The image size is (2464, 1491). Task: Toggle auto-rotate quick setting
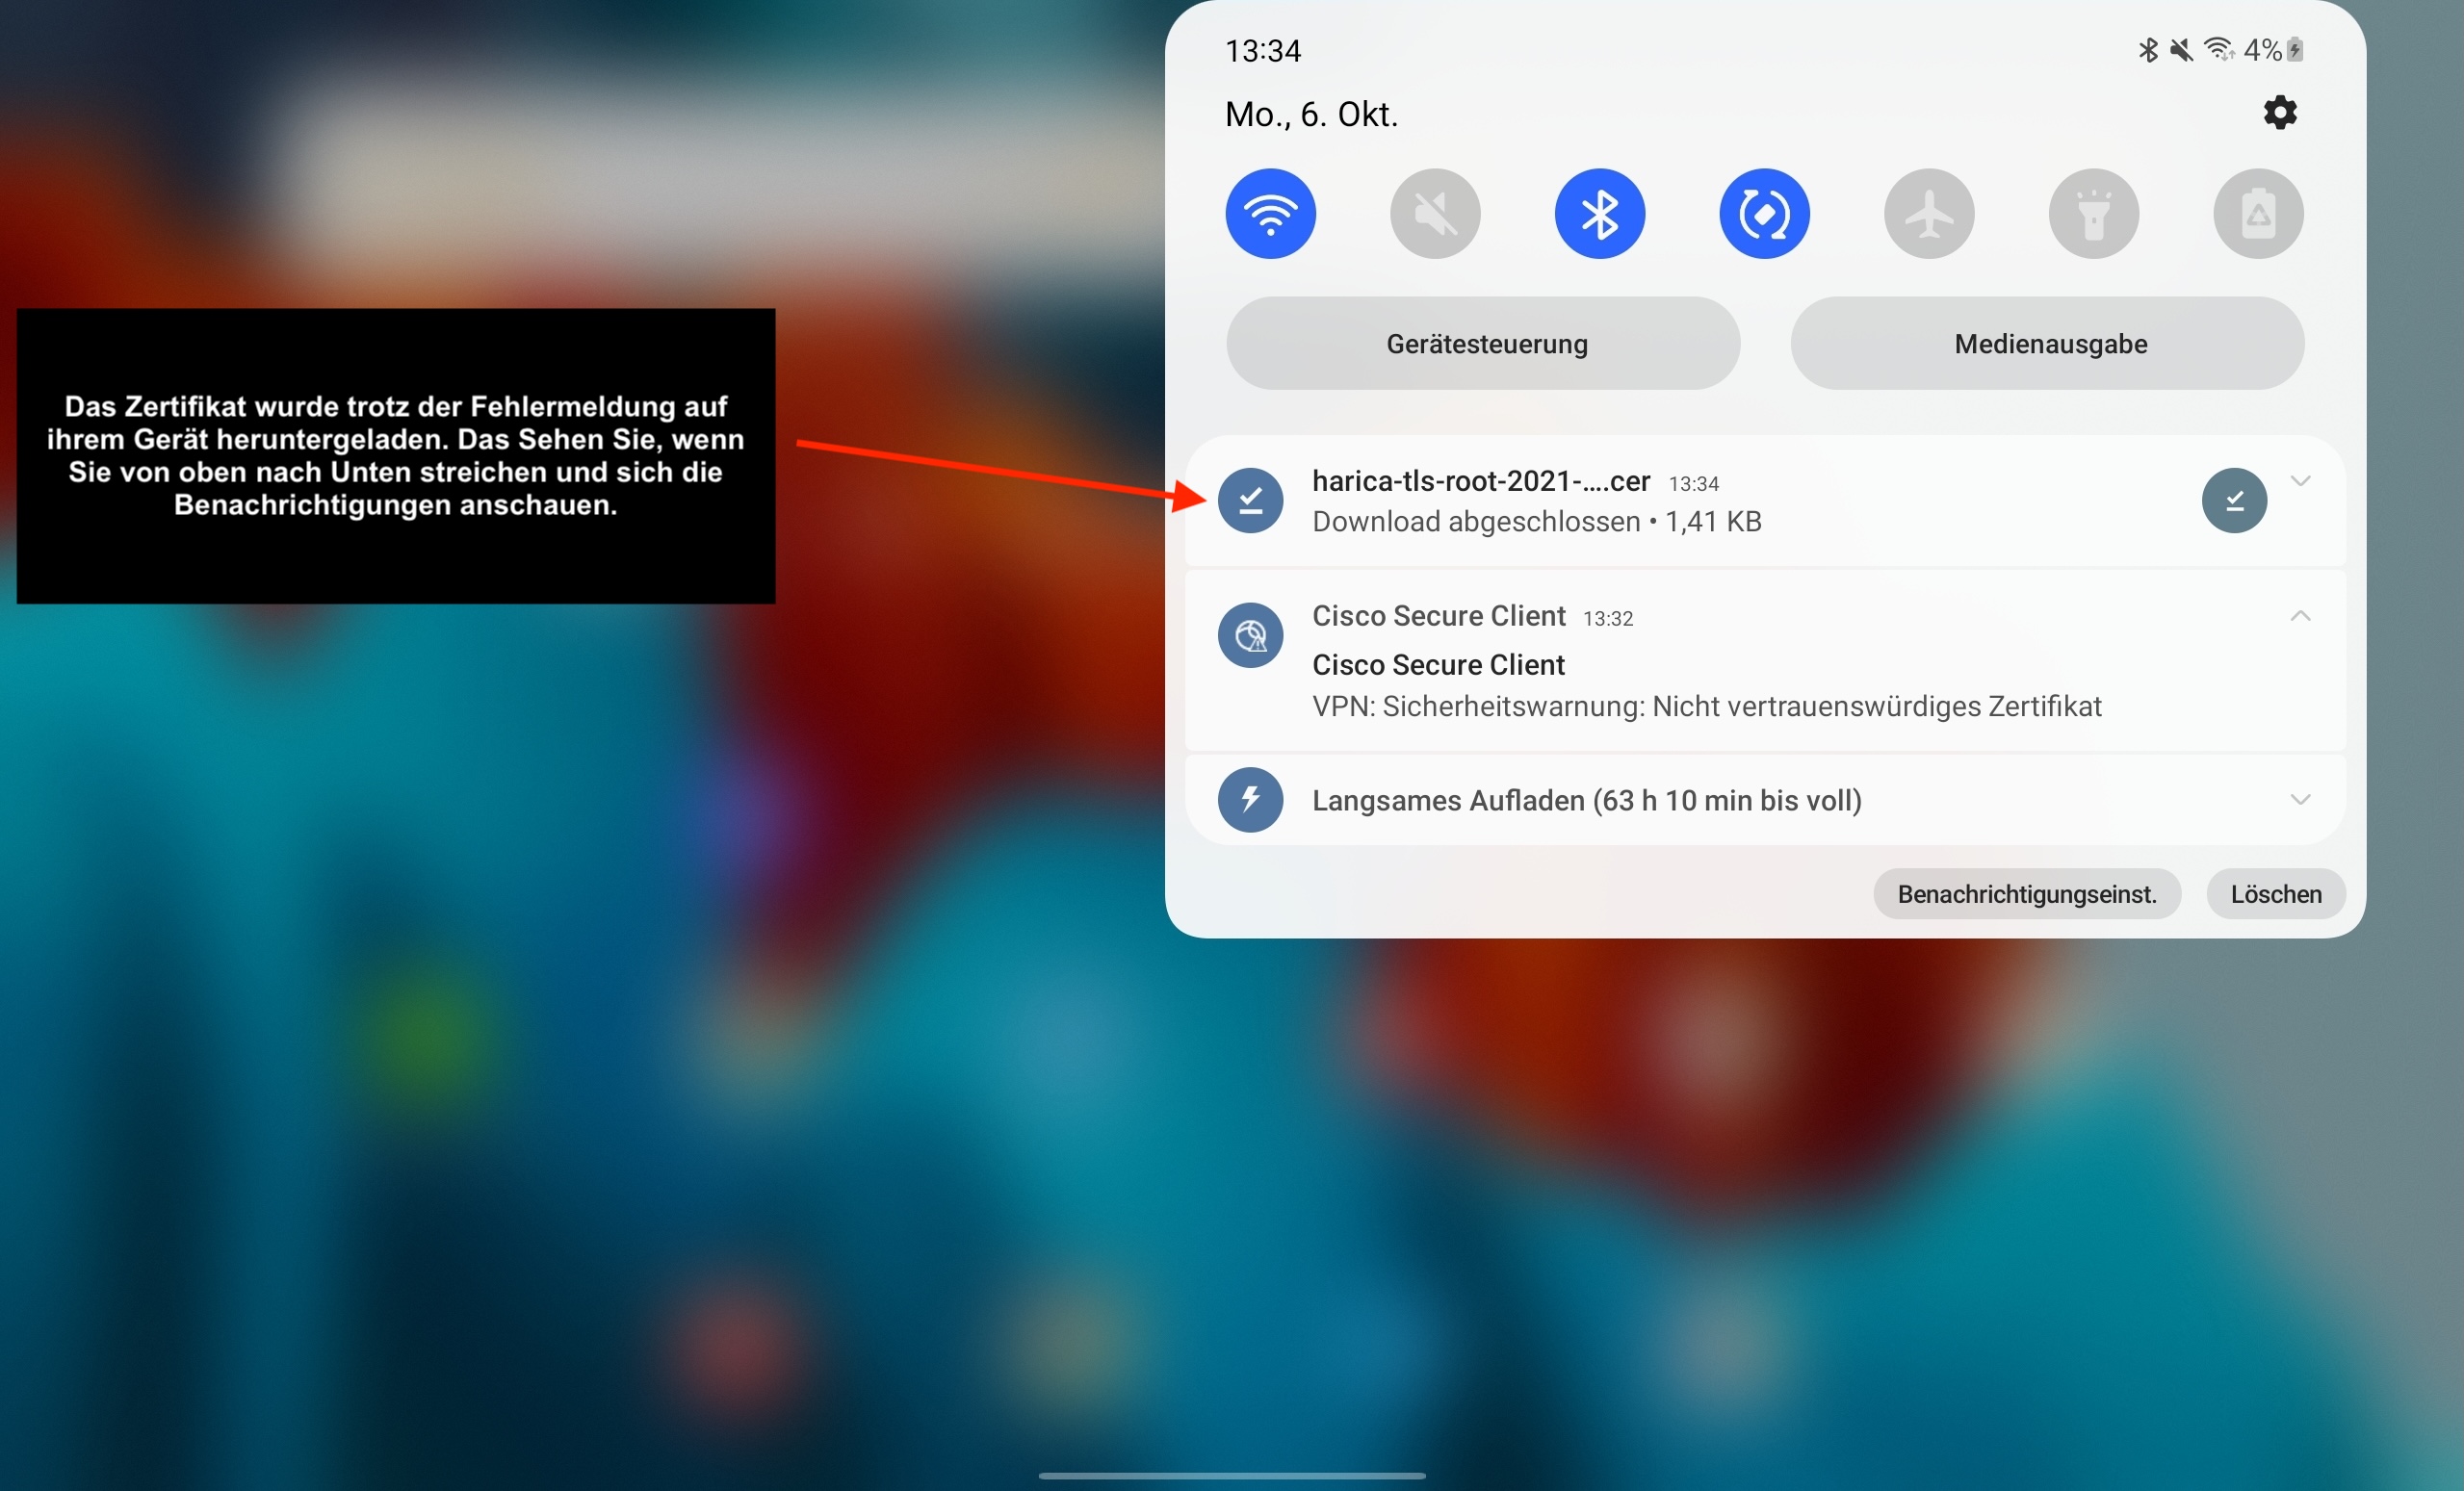1763,214
